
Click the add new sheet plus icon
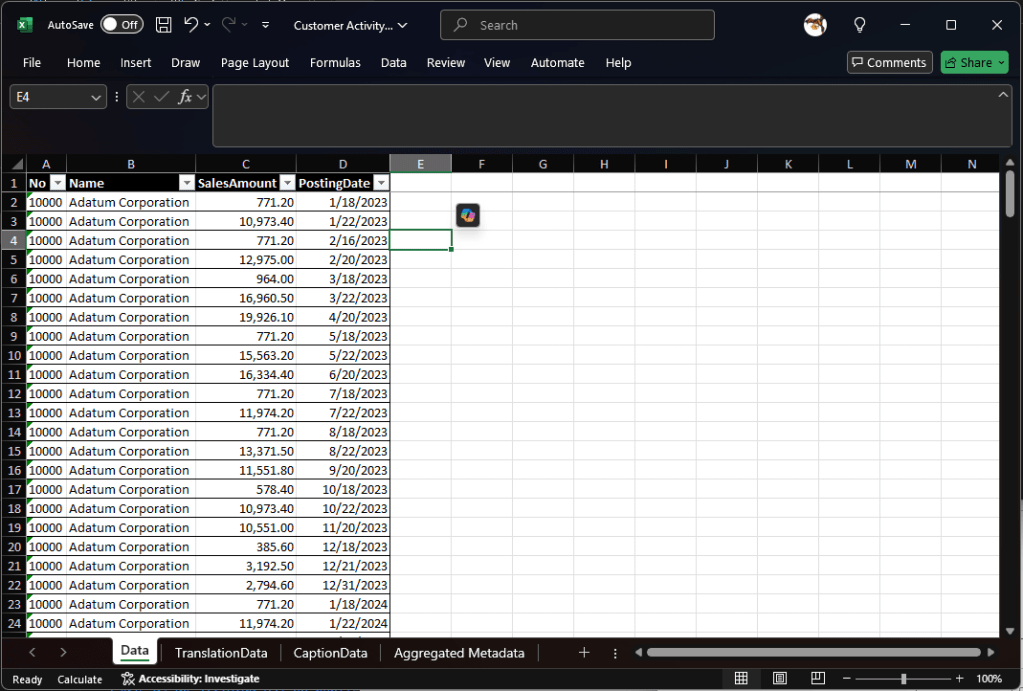pos(584,652)
